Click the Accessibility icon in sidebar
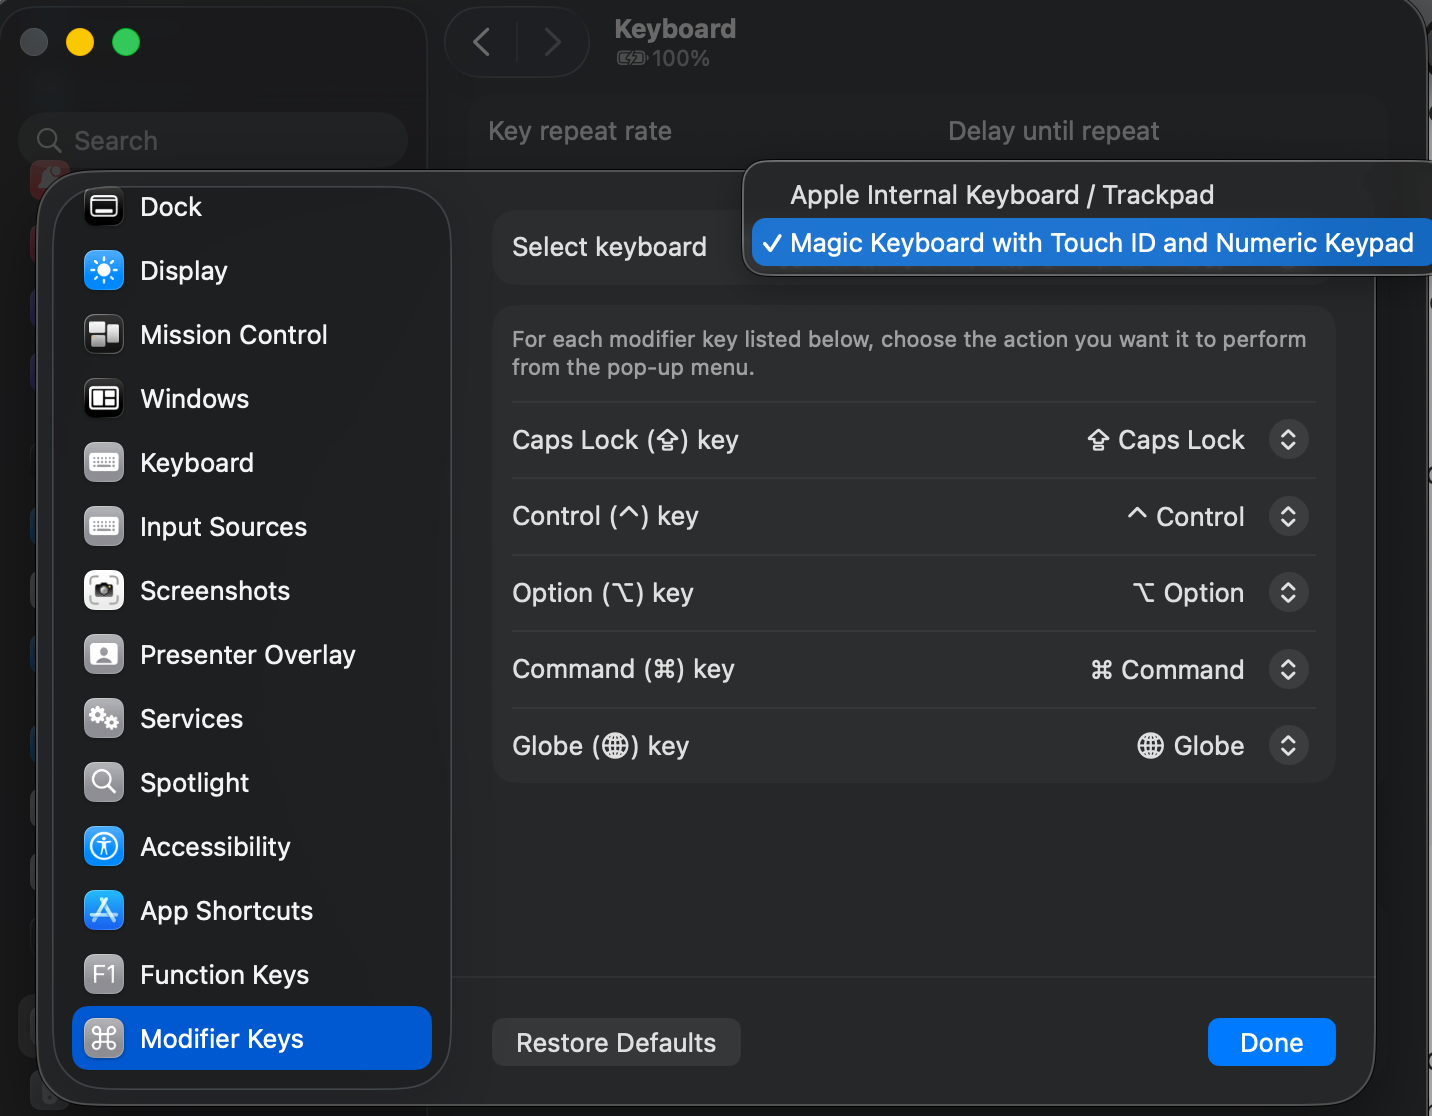This screenshot has width=1432, height=1116. [x=104, y=847]
